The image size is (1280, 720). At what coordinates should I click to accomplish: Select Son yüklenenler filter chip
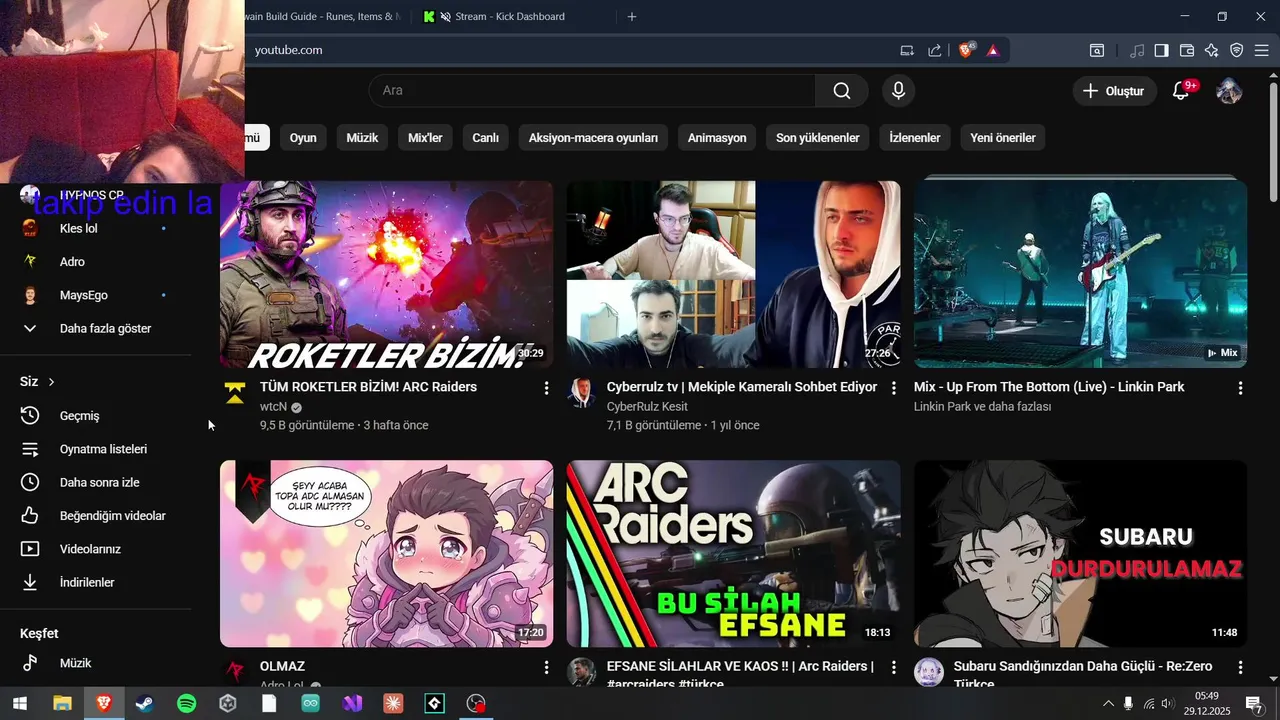coord(818,138)
